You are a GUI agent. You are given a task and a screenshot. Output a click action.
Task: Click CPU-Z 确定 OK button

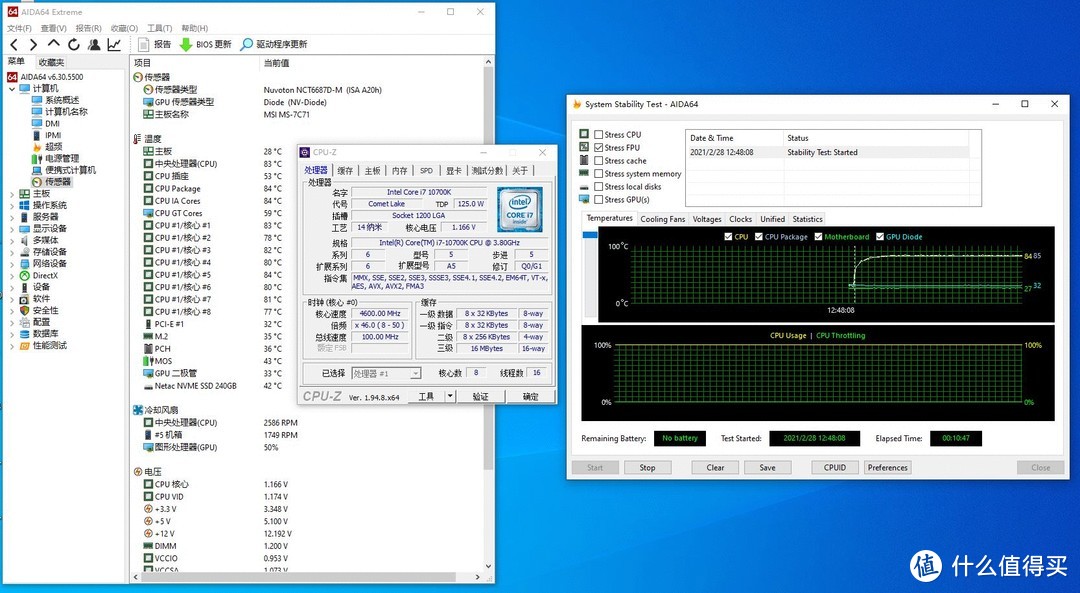530,396
